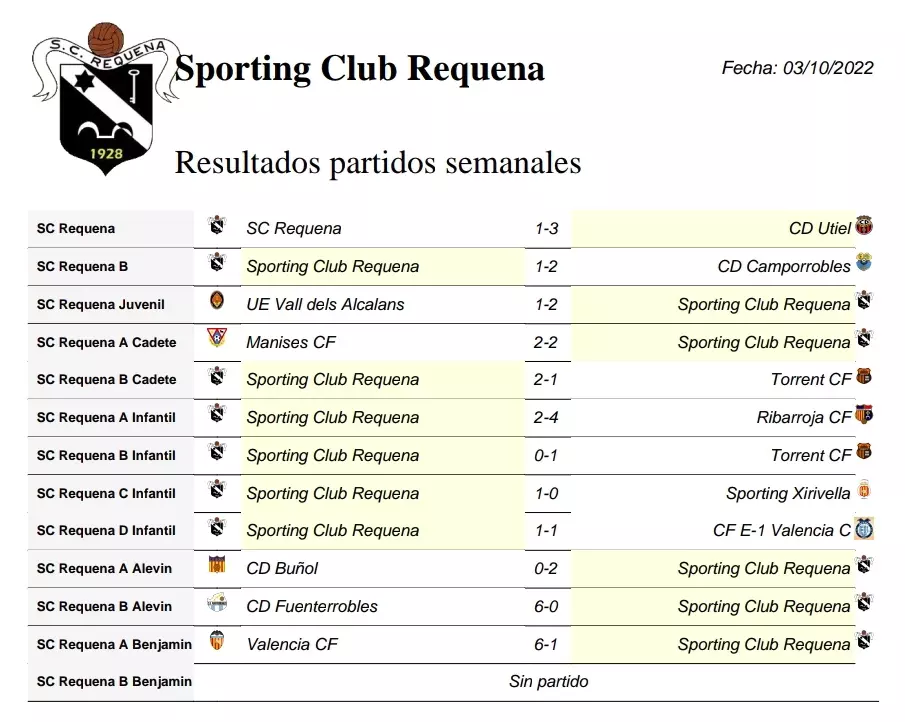This screenshot has width=905, height=722.
Task: Click the CD Buñol team badge
Action: (x=216, y=566)
